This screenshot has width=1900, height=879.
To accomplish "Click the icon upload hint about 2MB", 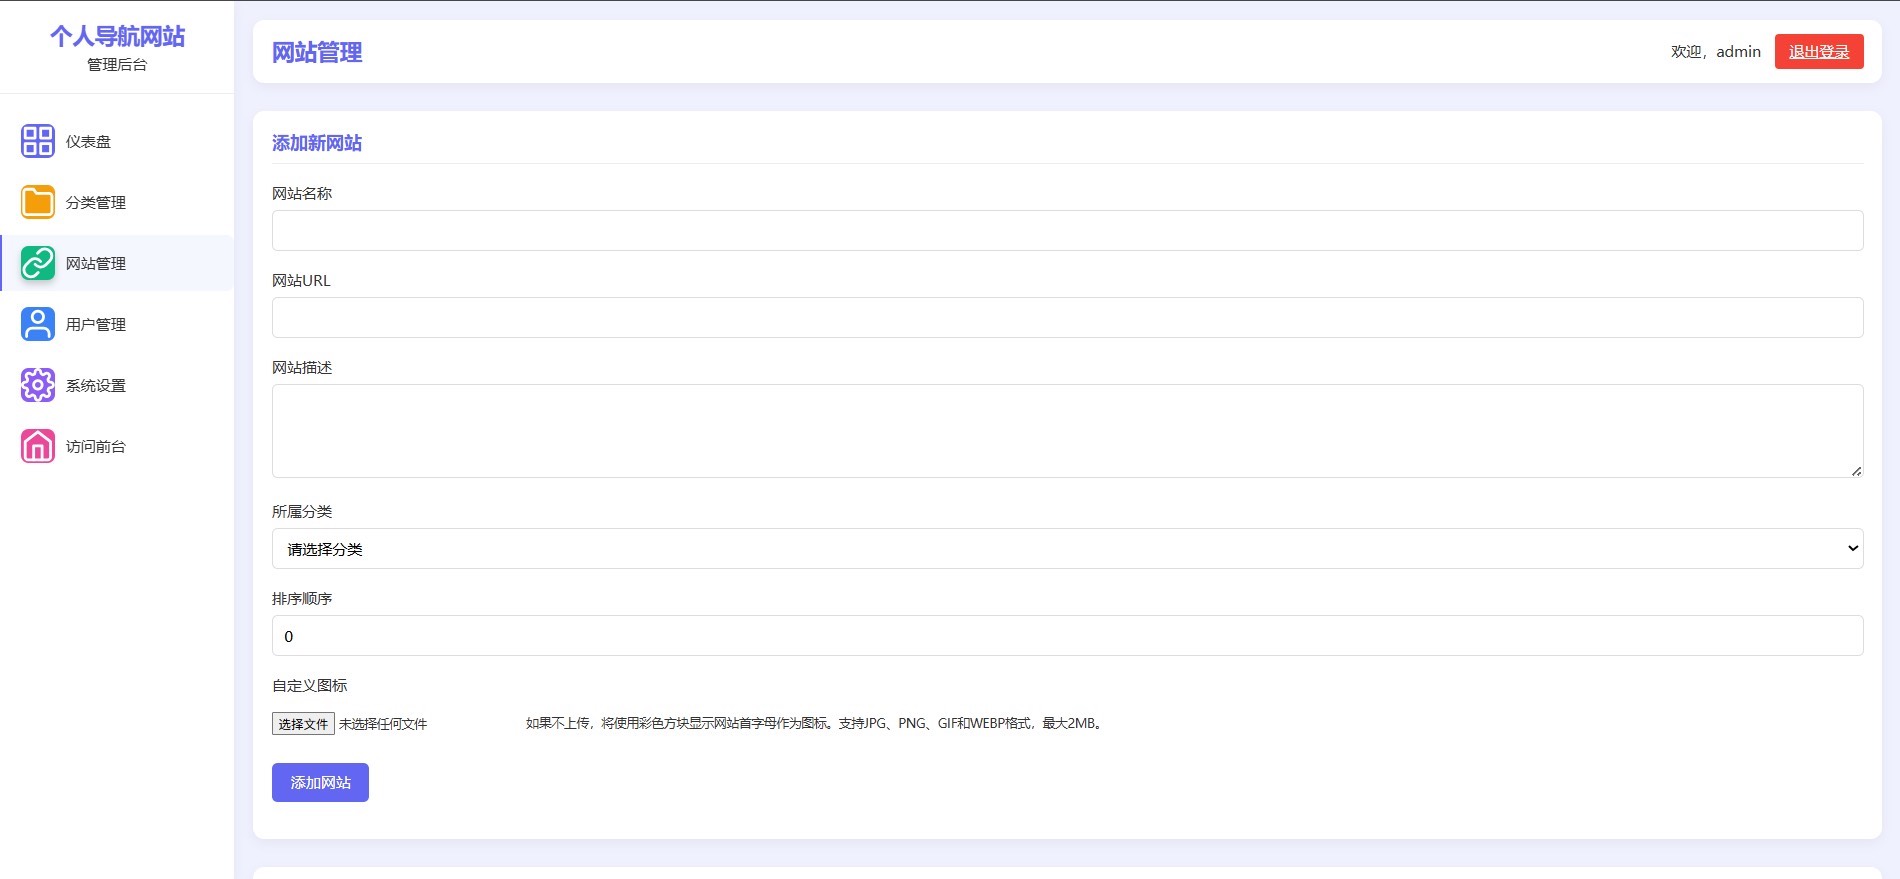I will [816, 723].
